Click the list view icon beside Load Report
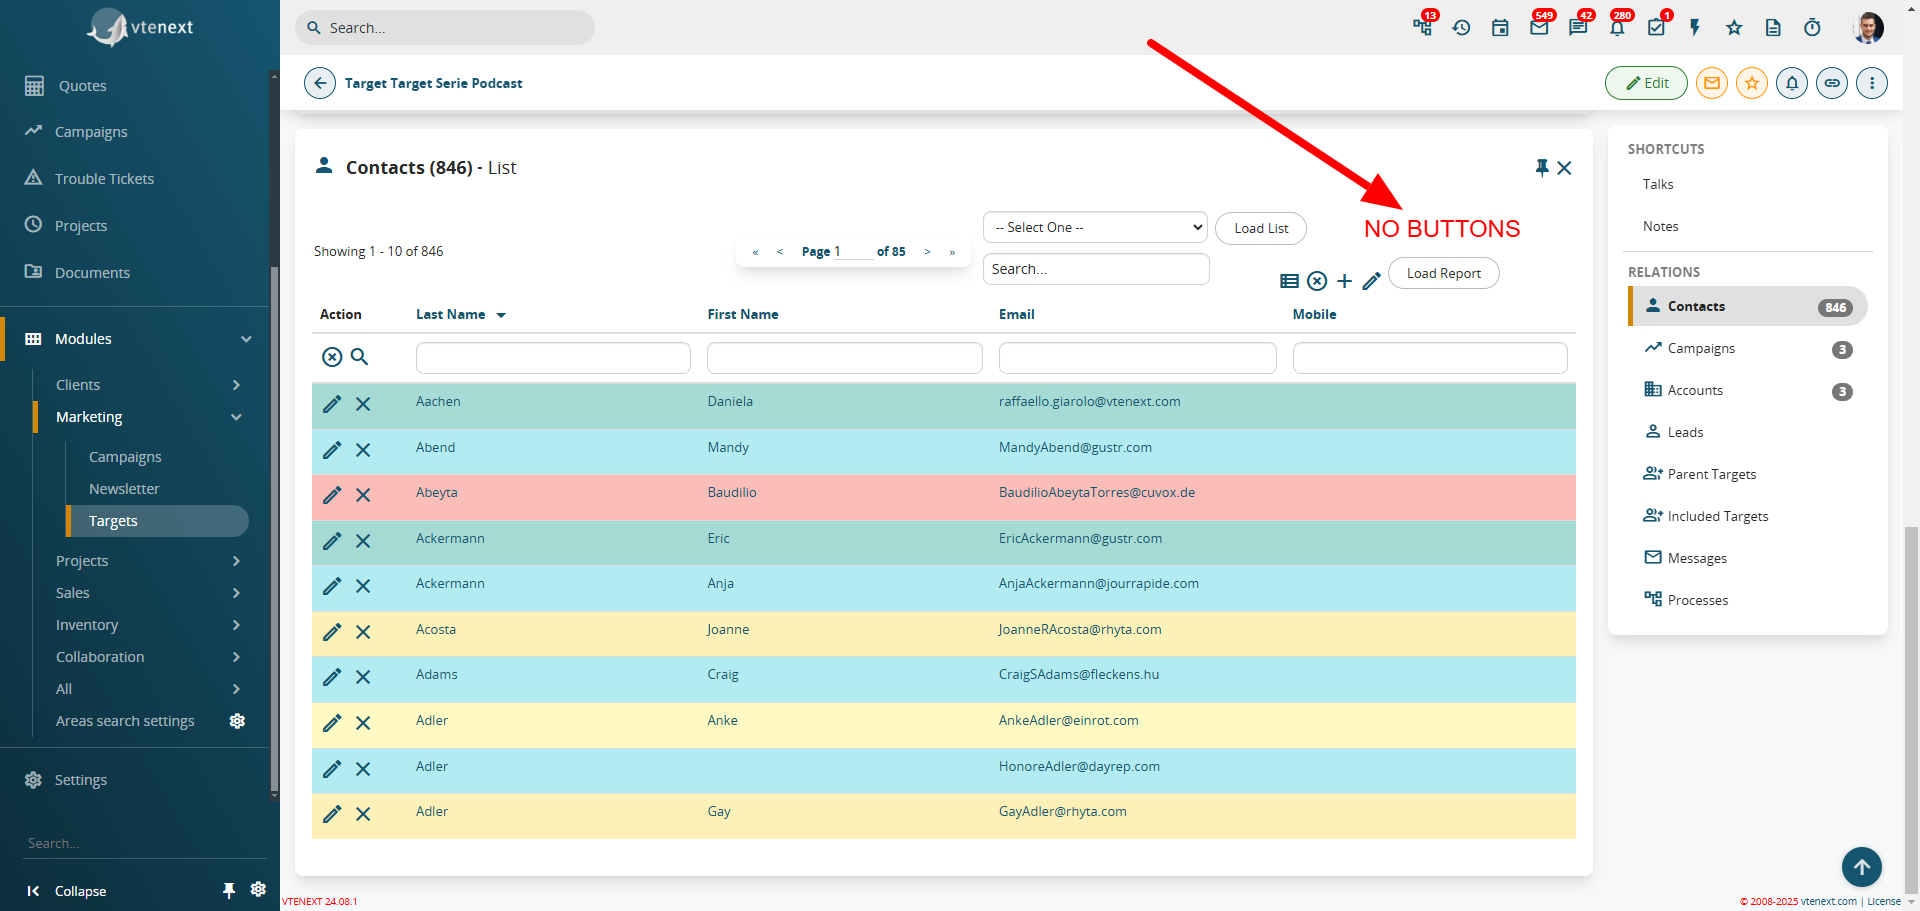1920x911 pixels. tap(1290, 281)
